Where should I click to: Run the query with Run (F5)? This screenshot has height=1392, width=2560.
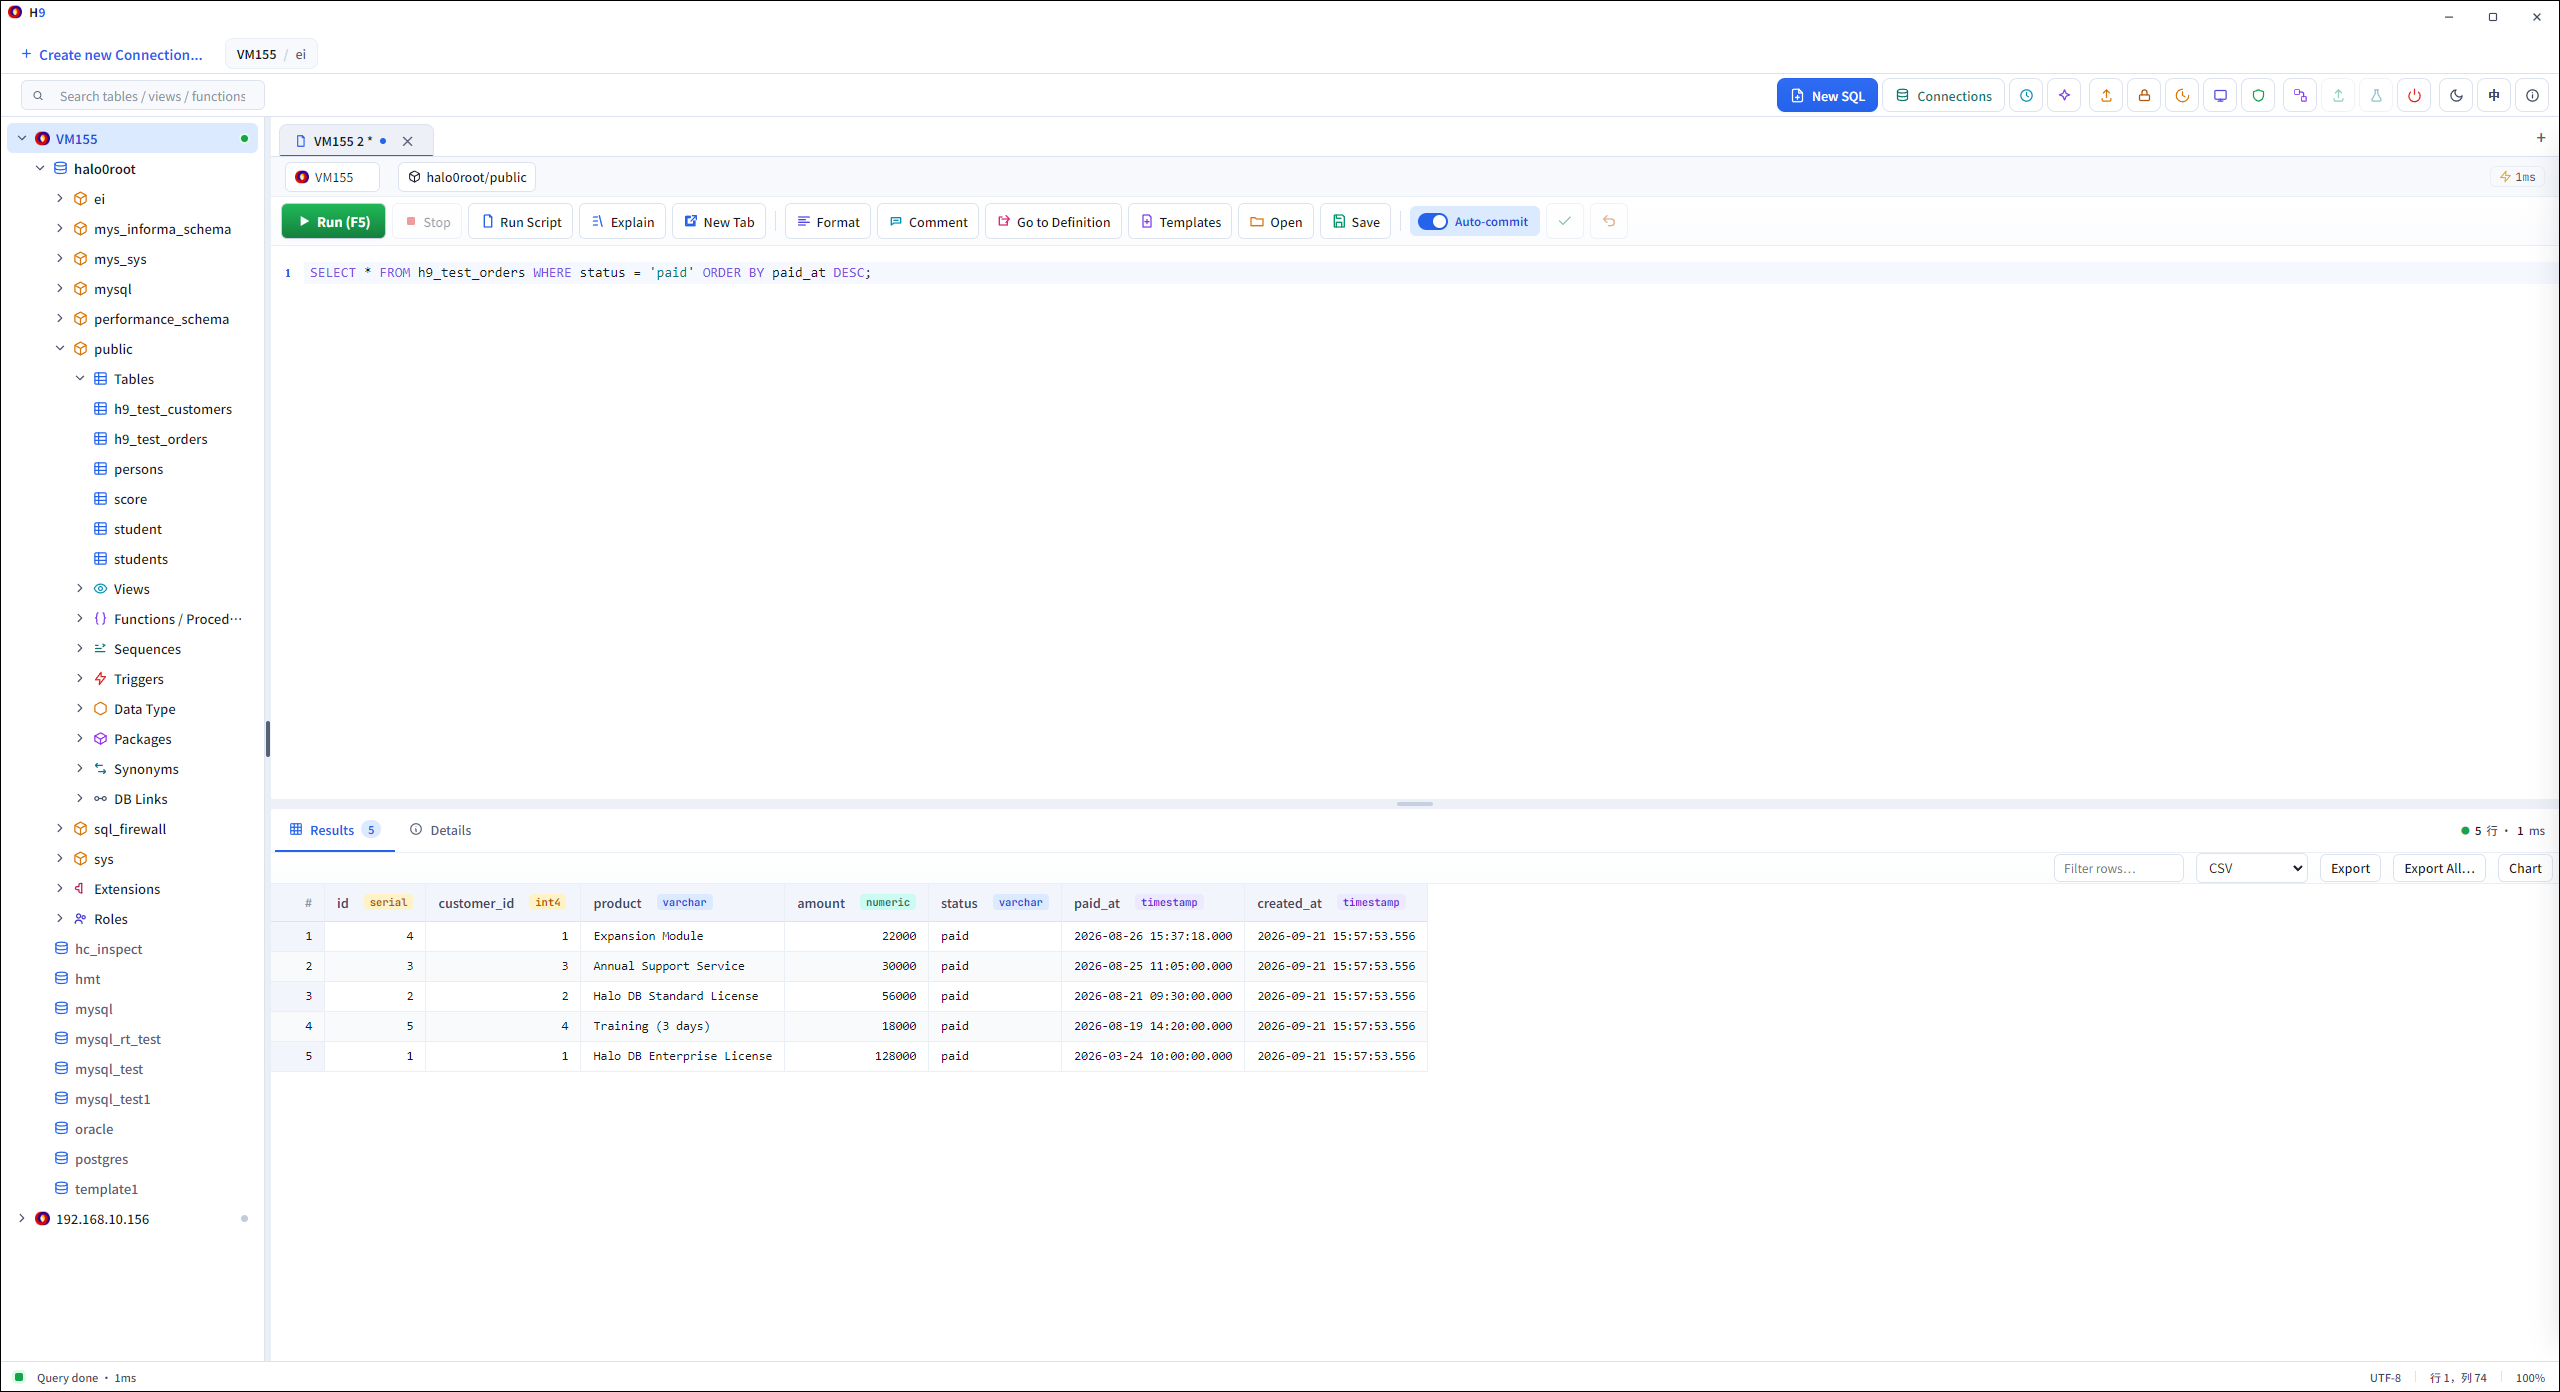click(x=333, y=222)
